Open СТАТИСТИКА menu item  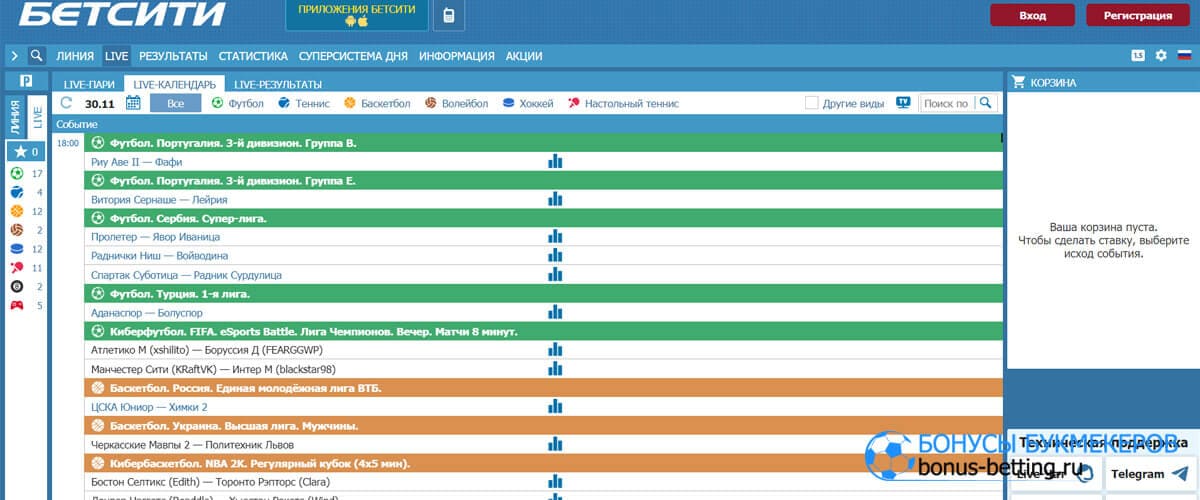click(x=253, y=56)
